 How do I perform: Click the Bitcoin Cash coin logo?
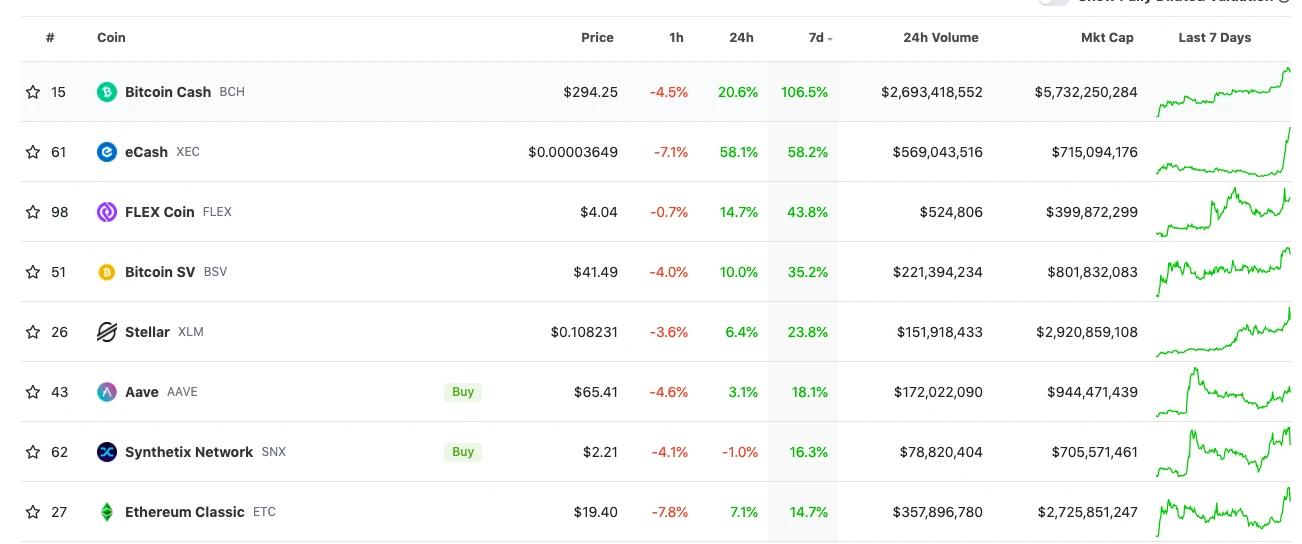click(x=107, y=92)
